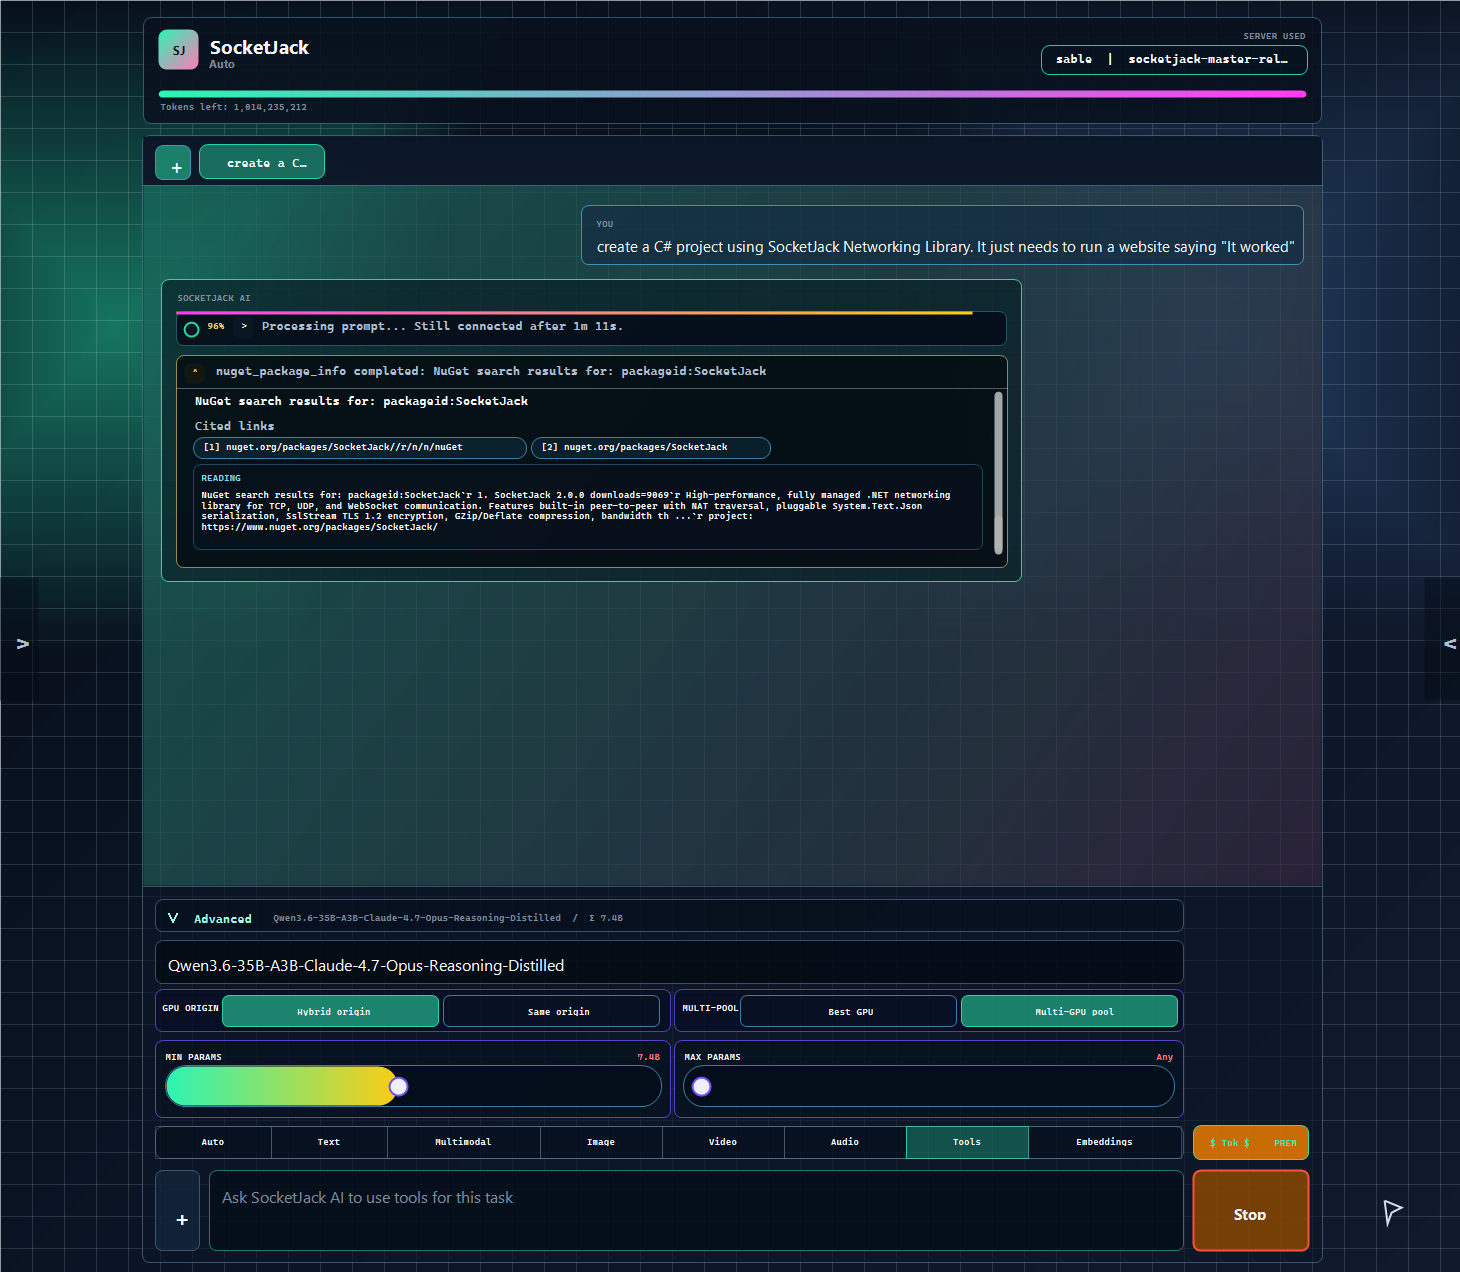Screen dimensions: 1460x1272
Task: Click the Min Params slider handle
Action: (399, 1087)
